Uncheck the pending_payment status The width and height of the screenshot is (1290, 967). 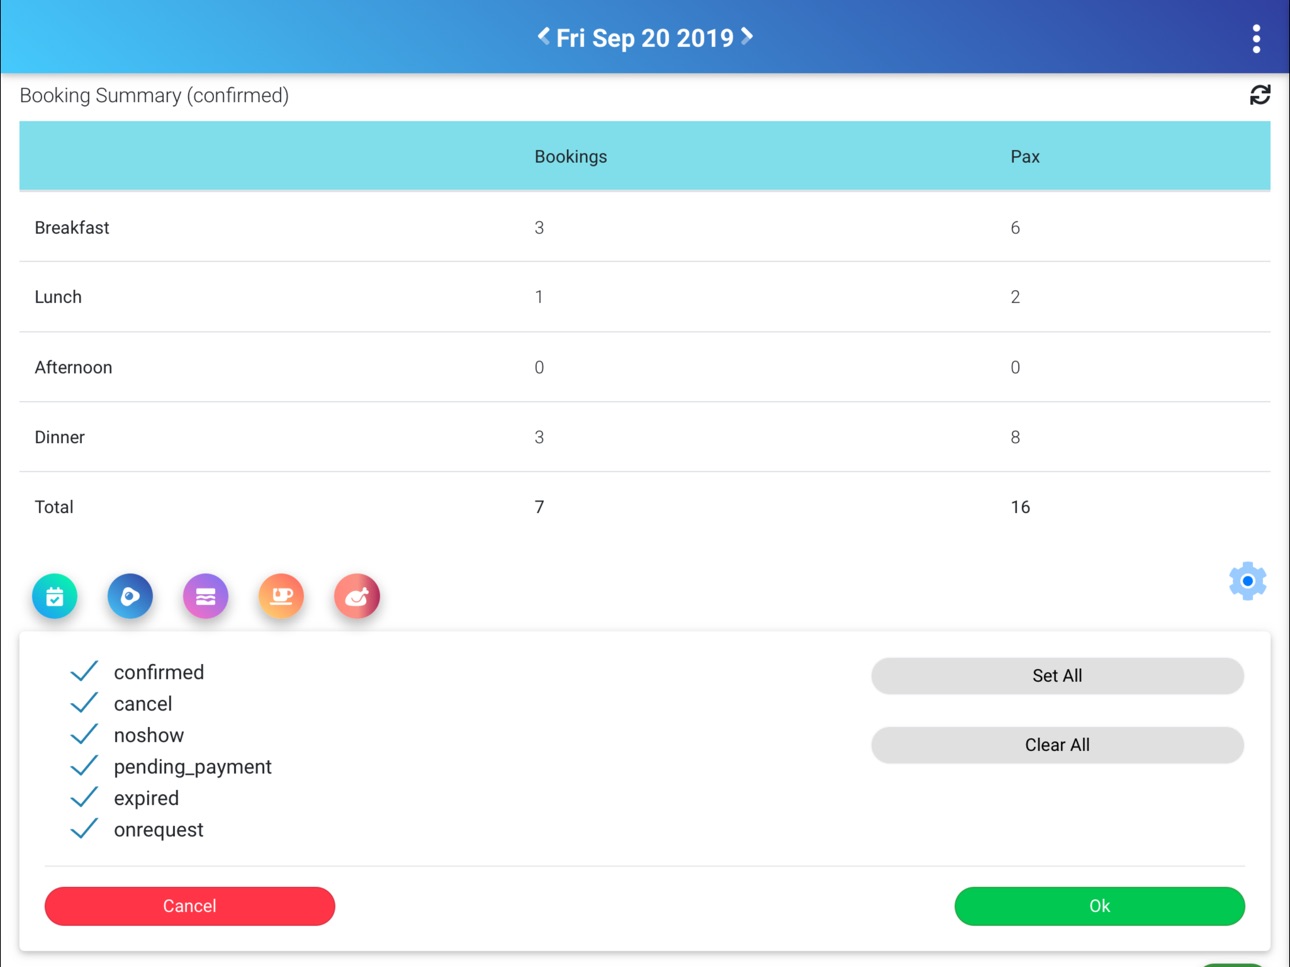tap(84, 766)
